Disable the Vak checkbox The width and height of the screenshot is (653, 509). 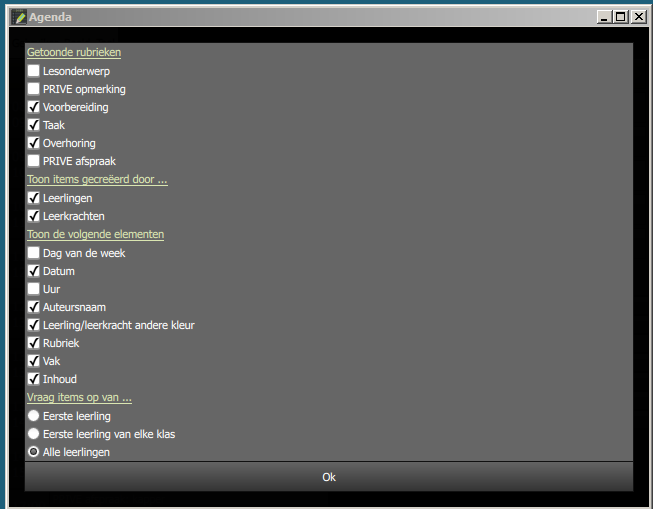[x=33, y=361]
